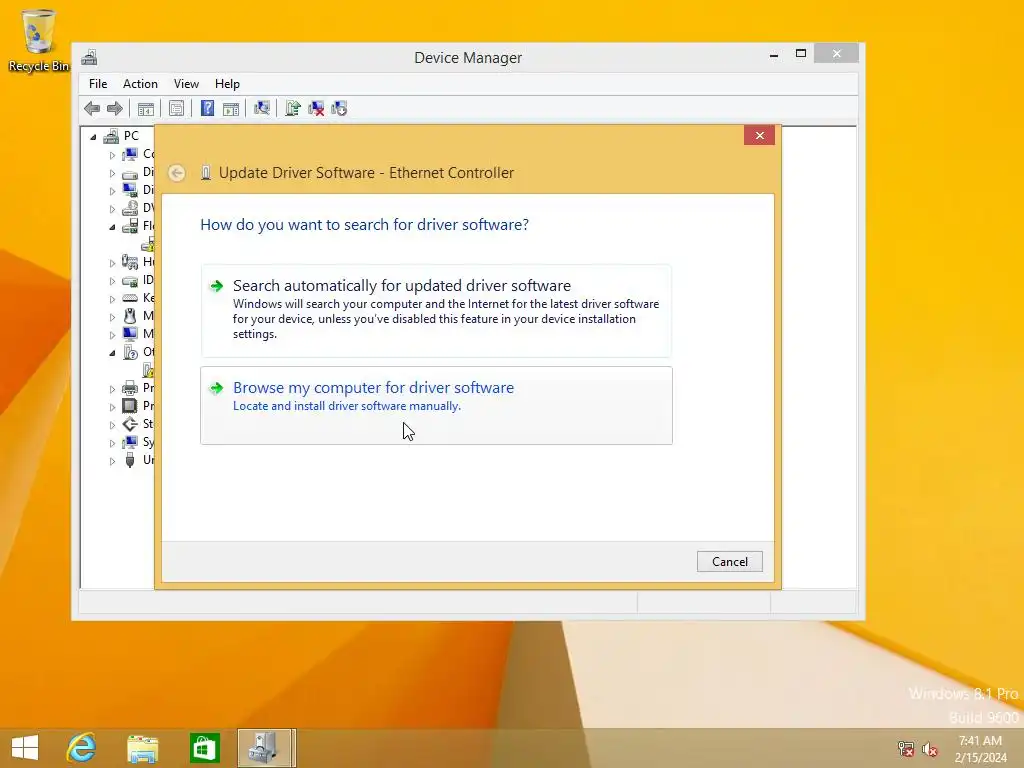Choose Browse my computer for driver software
Image resolution: width=1024 pixels, height=768 pixels.
click(x=436, y=406)
